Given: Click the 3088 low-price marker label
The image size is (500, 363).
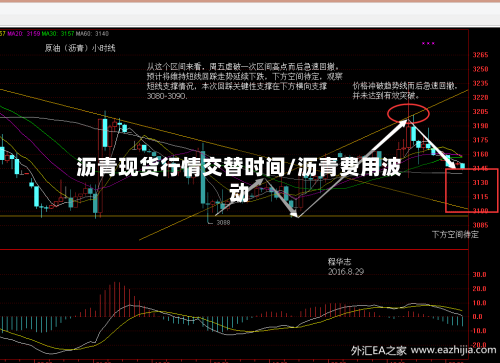Looking at the screenshot, I should click(x=223, y=222).
